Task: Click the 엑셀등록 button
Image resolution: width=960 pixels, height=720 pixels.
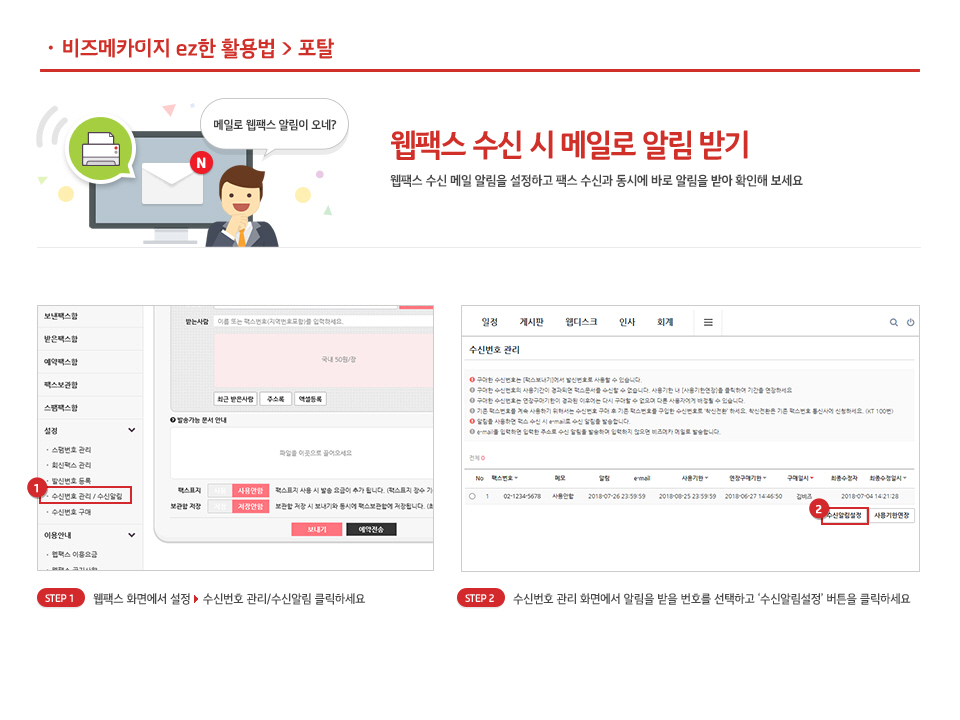Action: pos(310,399)
